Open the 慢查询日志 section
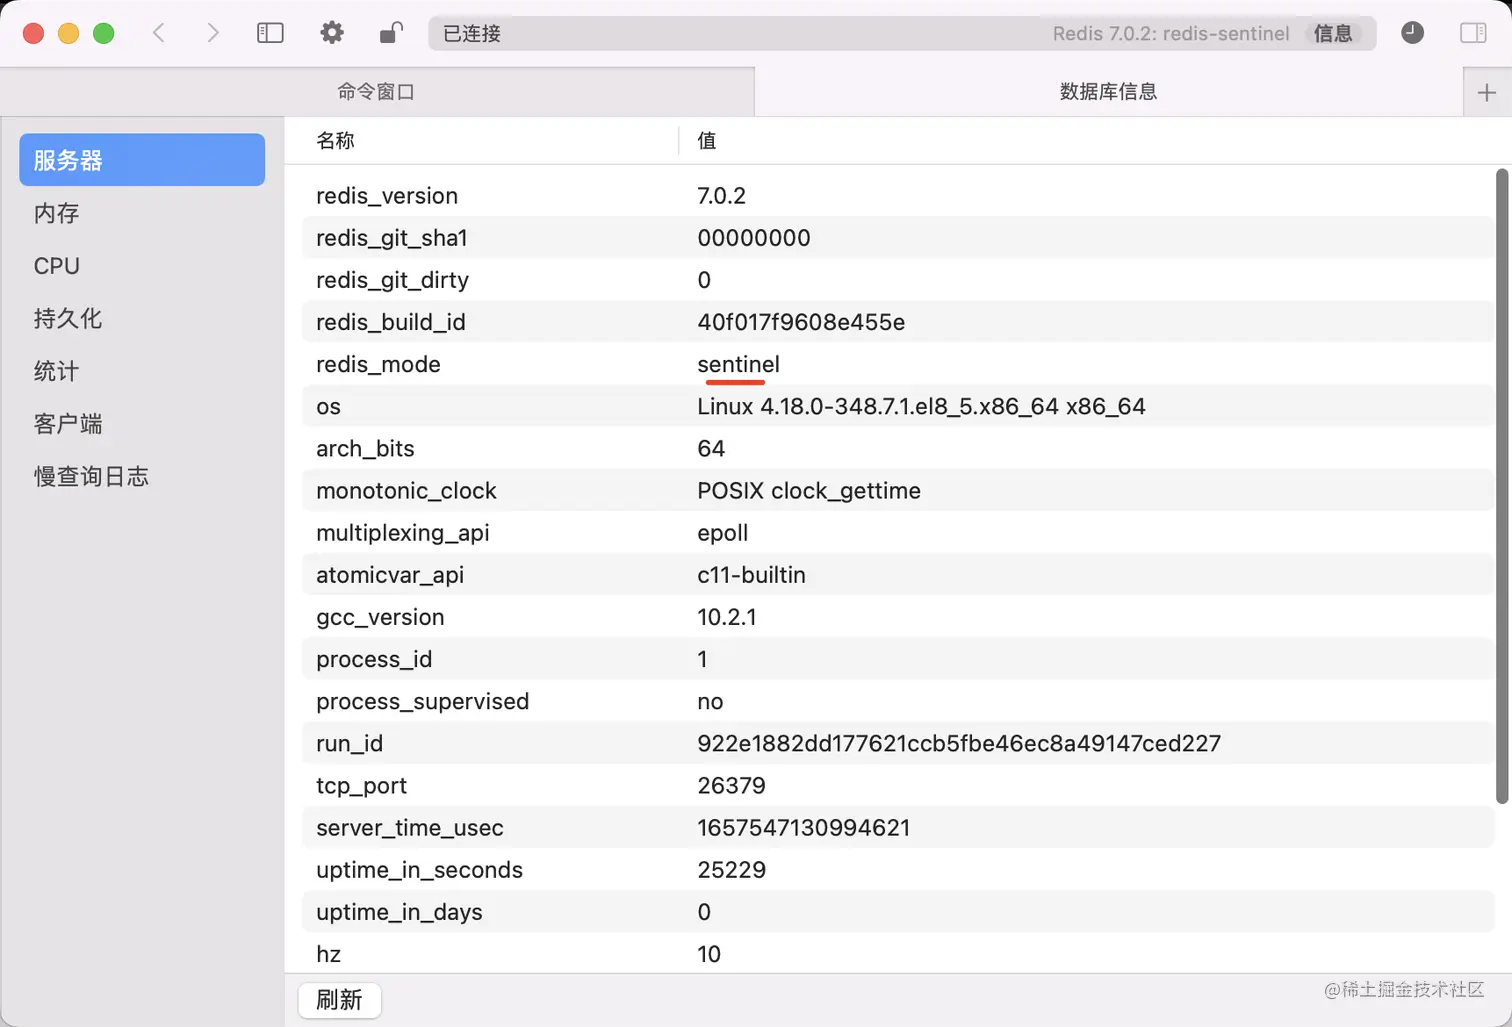The image size is (1512, 1027). tap(91, 477)
